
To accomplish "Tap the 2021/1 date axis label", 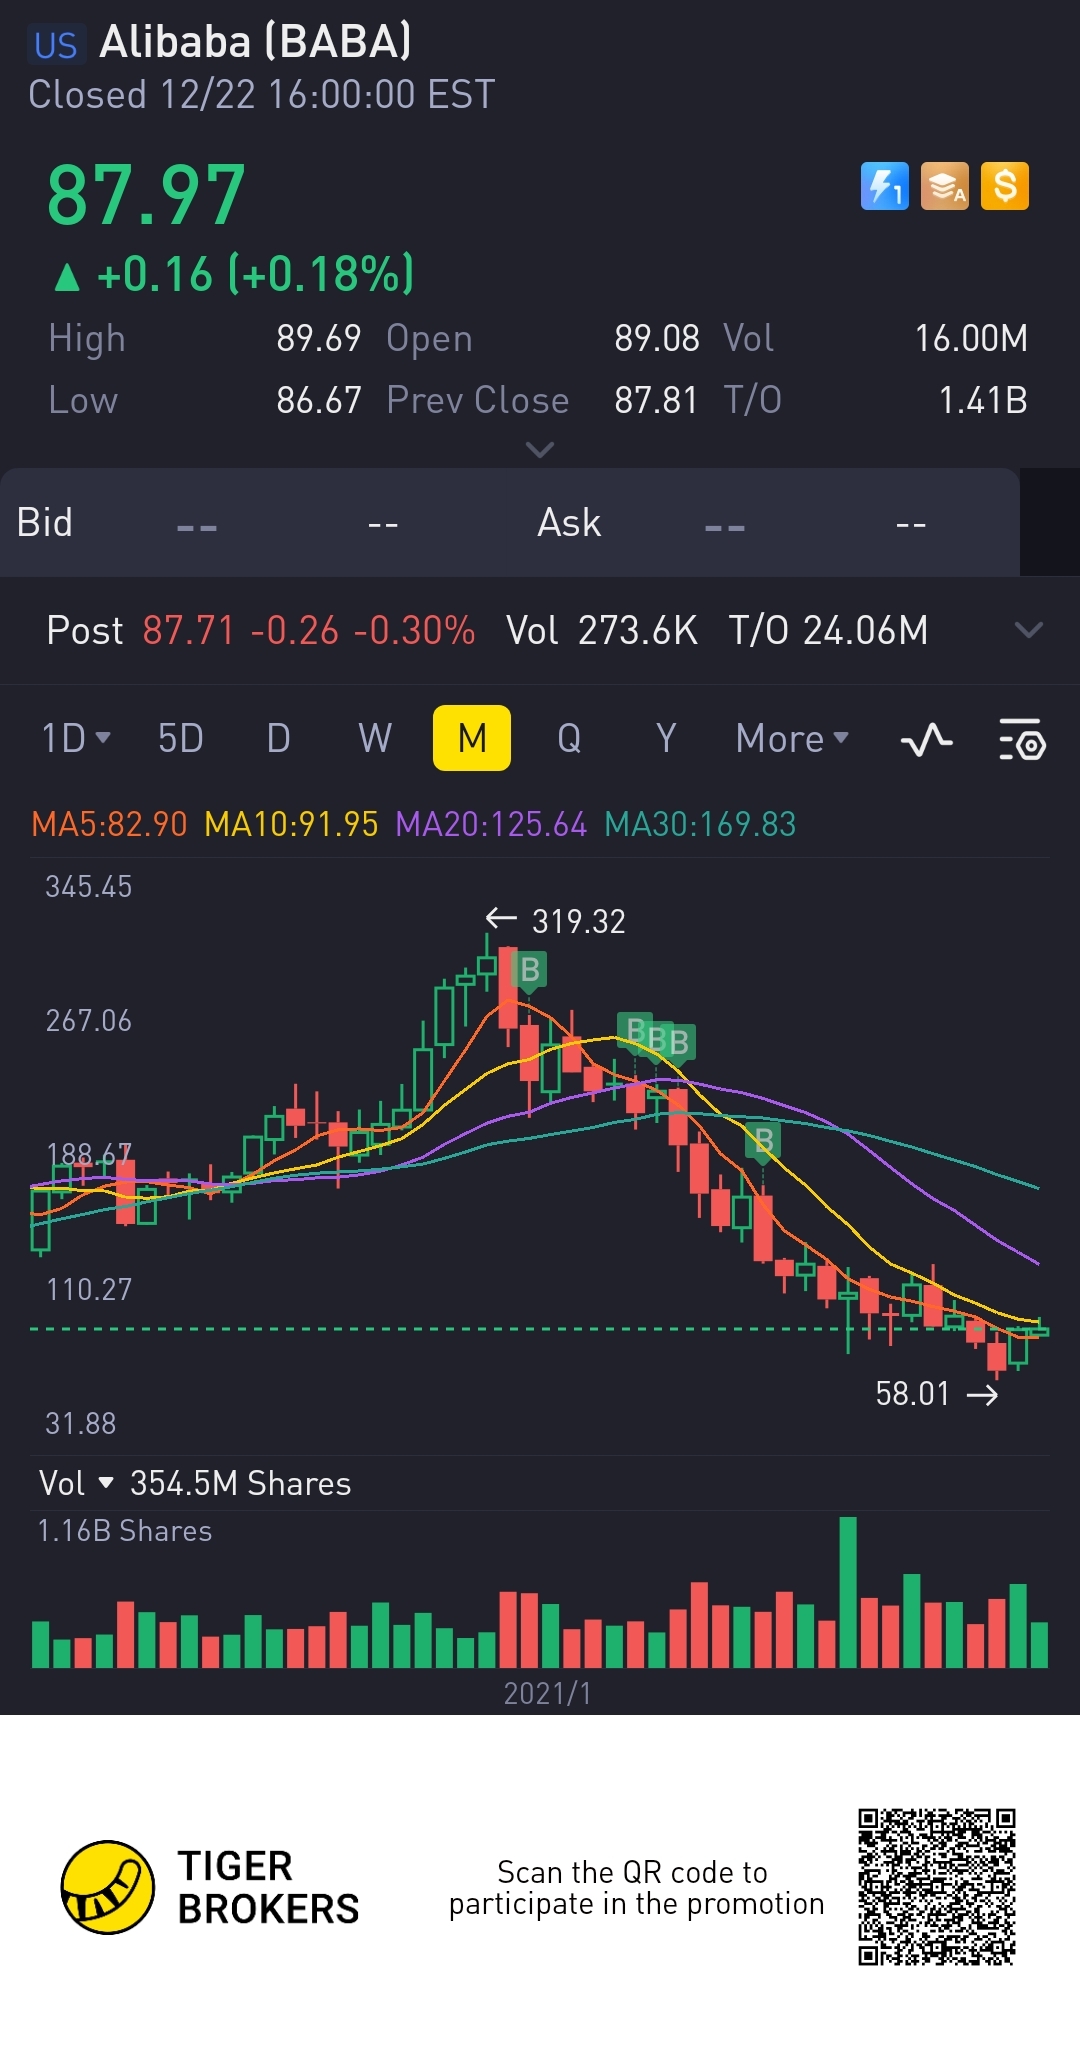I will 547,1693.
